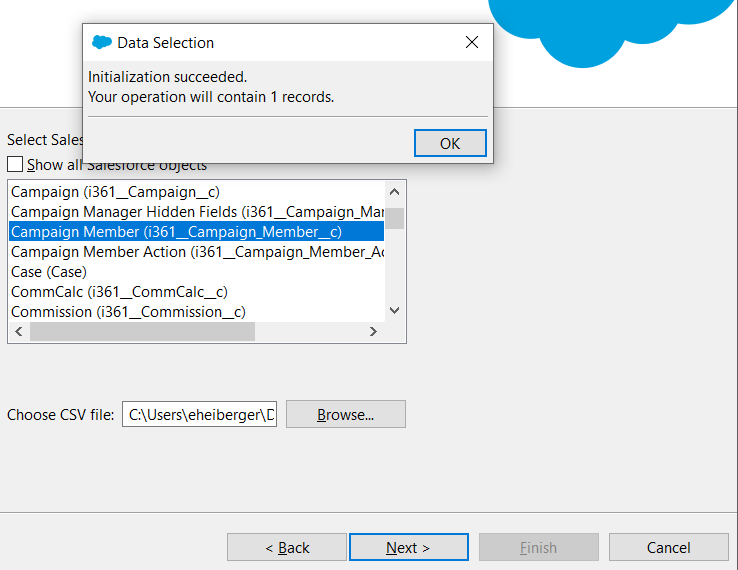Screen dimensions: 738x570
Task: Click the horizontal scroll right arrow
Action: click(x=373, y=332)
